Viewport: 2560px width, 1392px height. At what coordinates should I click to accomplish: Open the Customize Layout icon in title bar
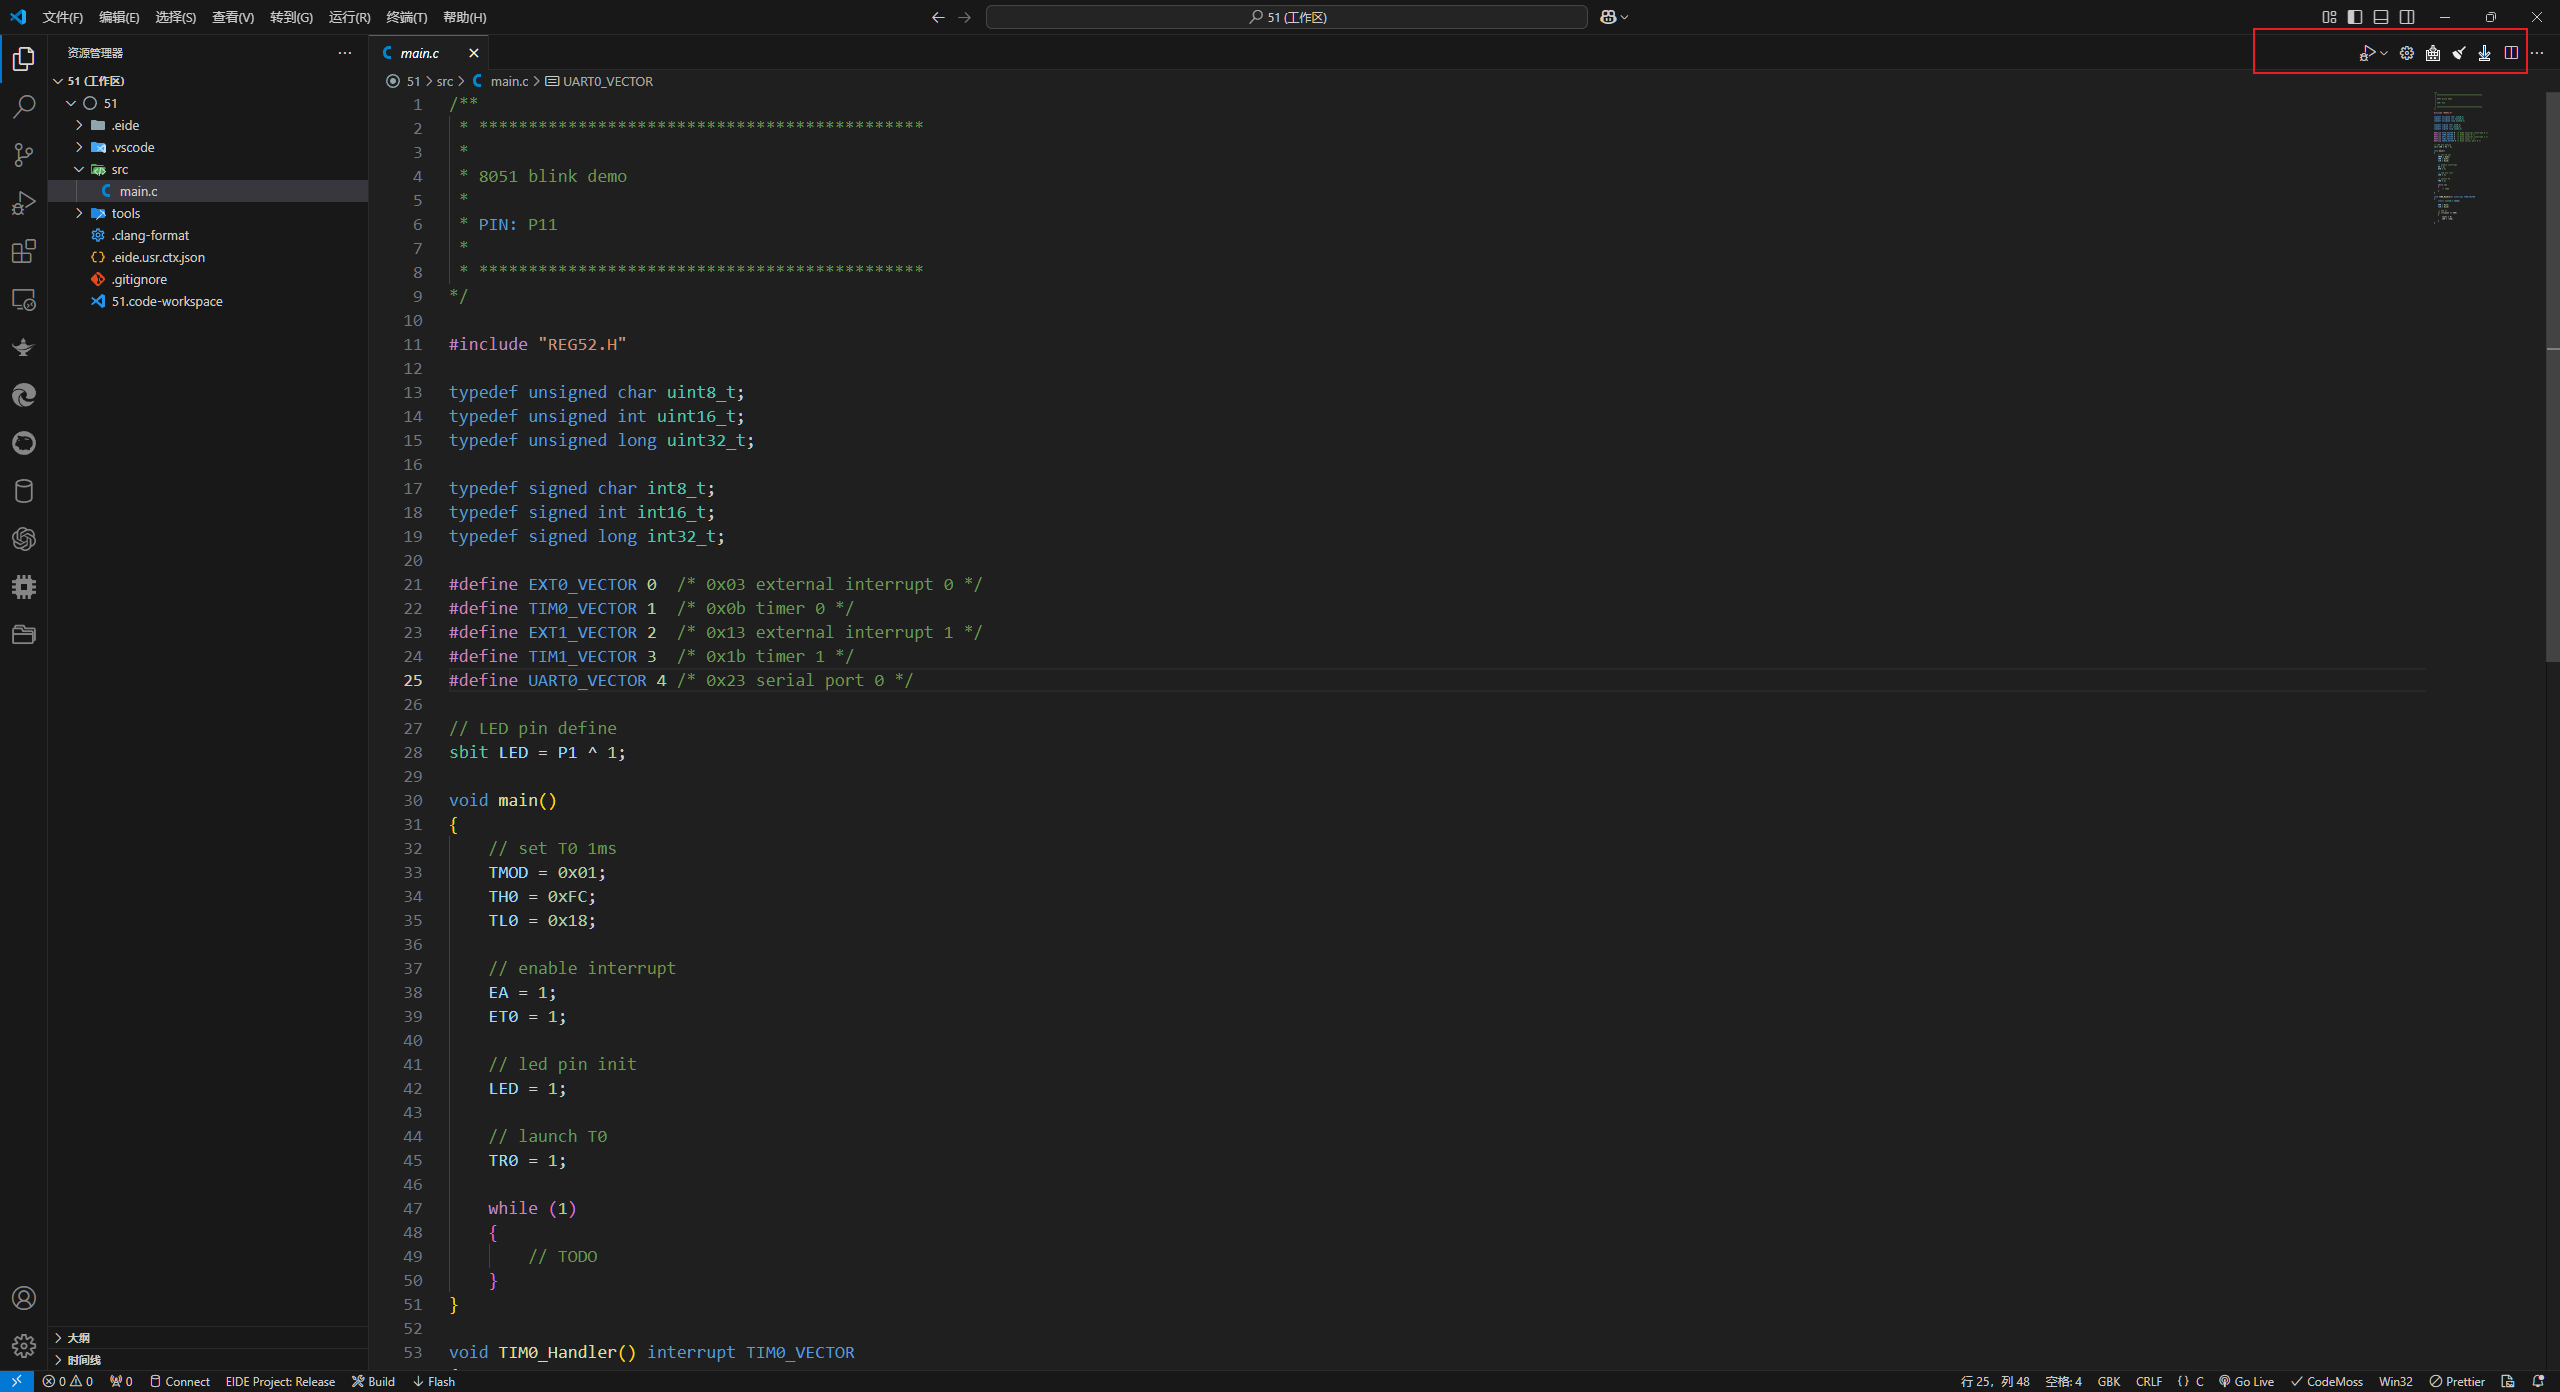[x=2329, y=17]
